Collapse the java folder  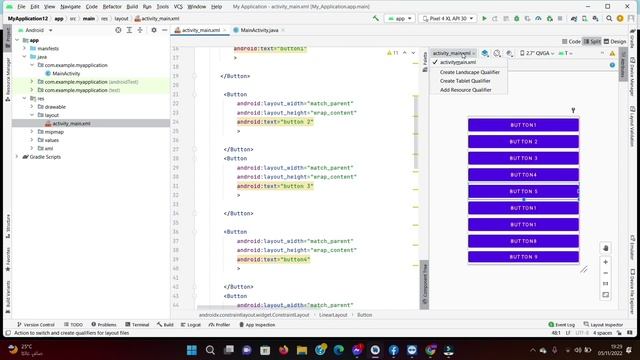(x=24, y=57)
